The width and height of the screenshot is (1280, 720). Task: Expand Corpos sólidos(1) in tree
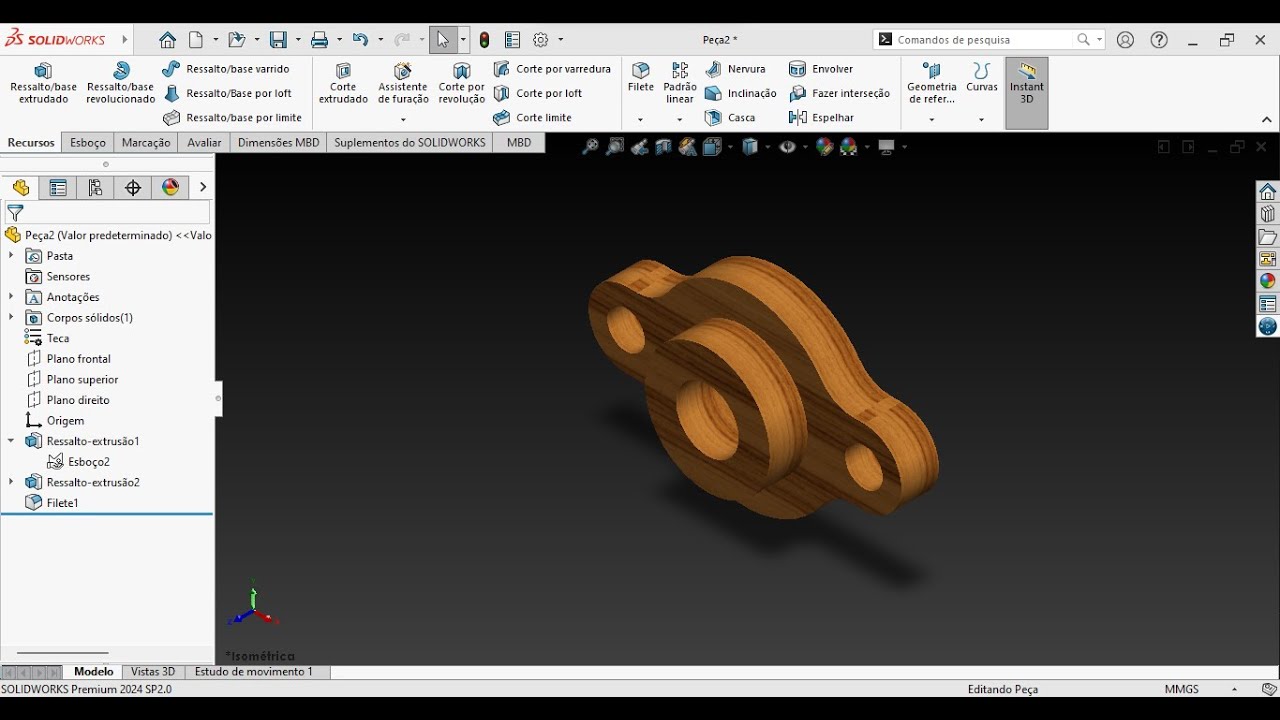(11, 317)
